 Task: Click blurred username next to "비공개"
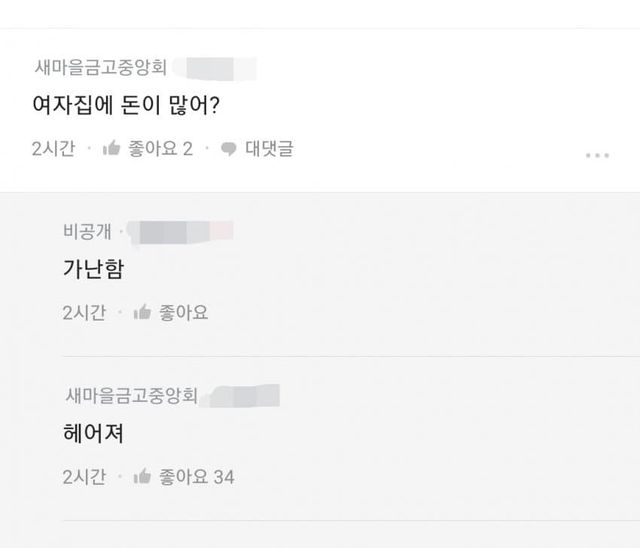coord(180,232)
